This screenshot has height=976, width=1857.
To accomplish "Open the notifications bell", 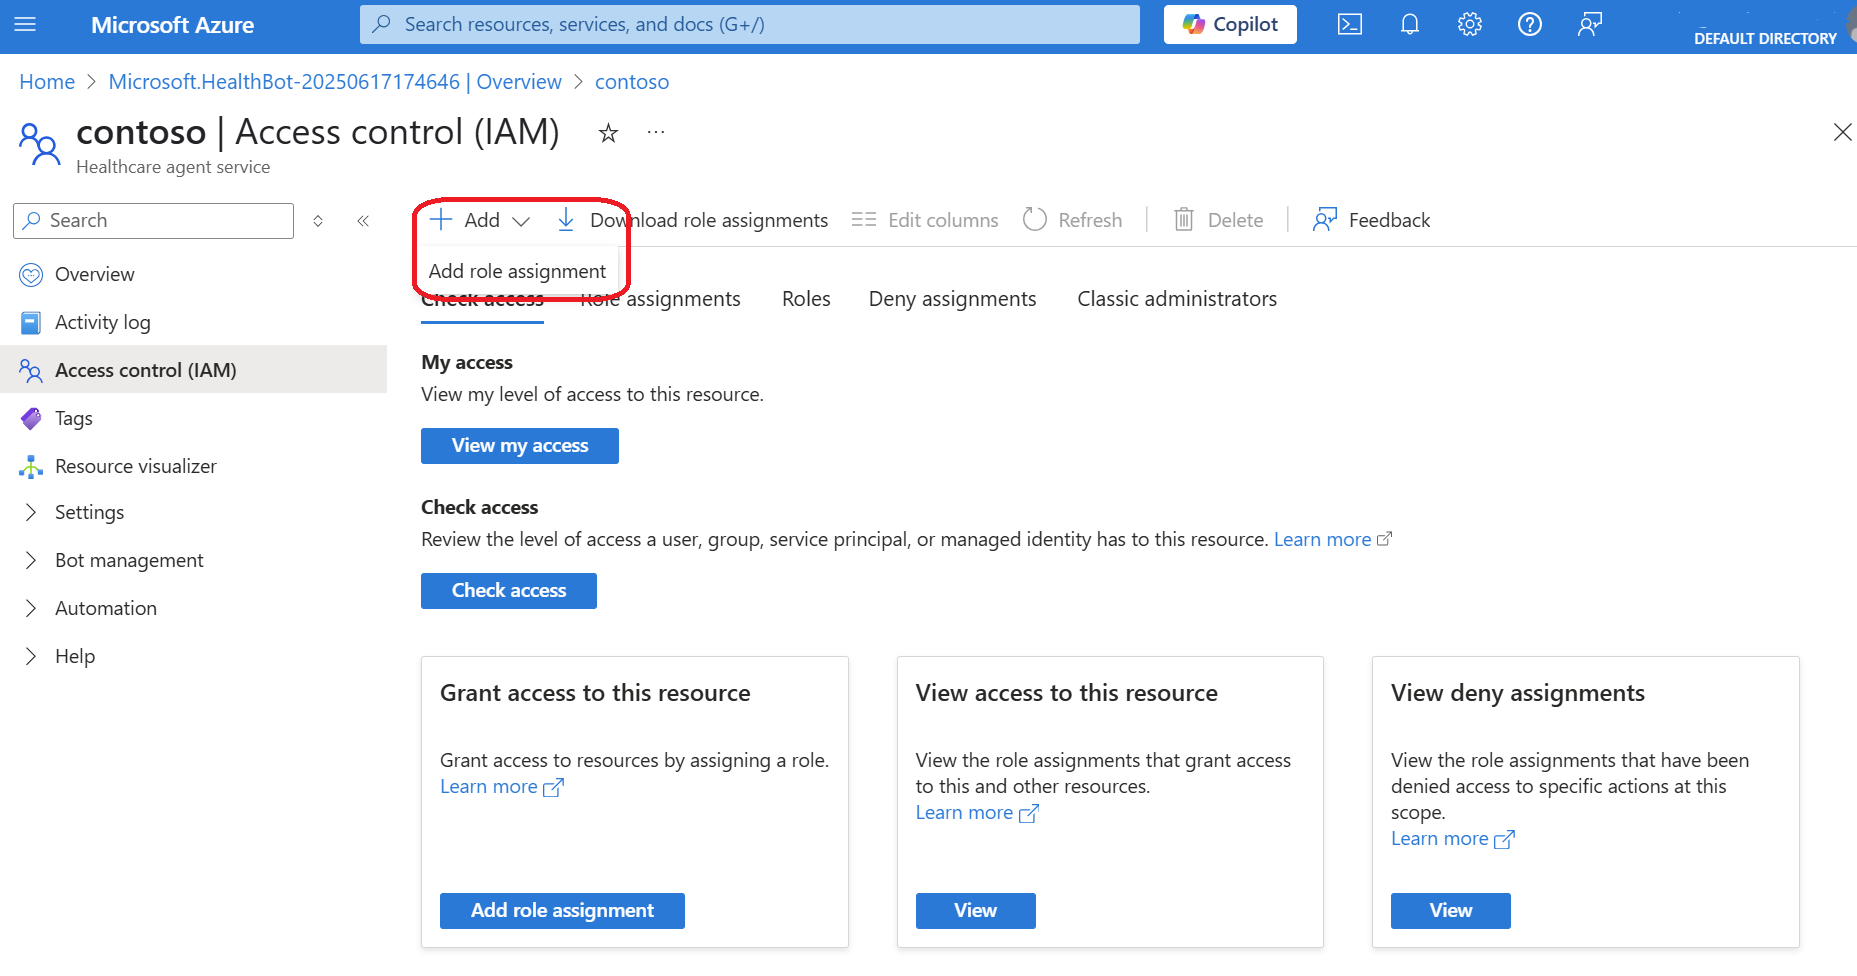I will (x=1409, y=24).
